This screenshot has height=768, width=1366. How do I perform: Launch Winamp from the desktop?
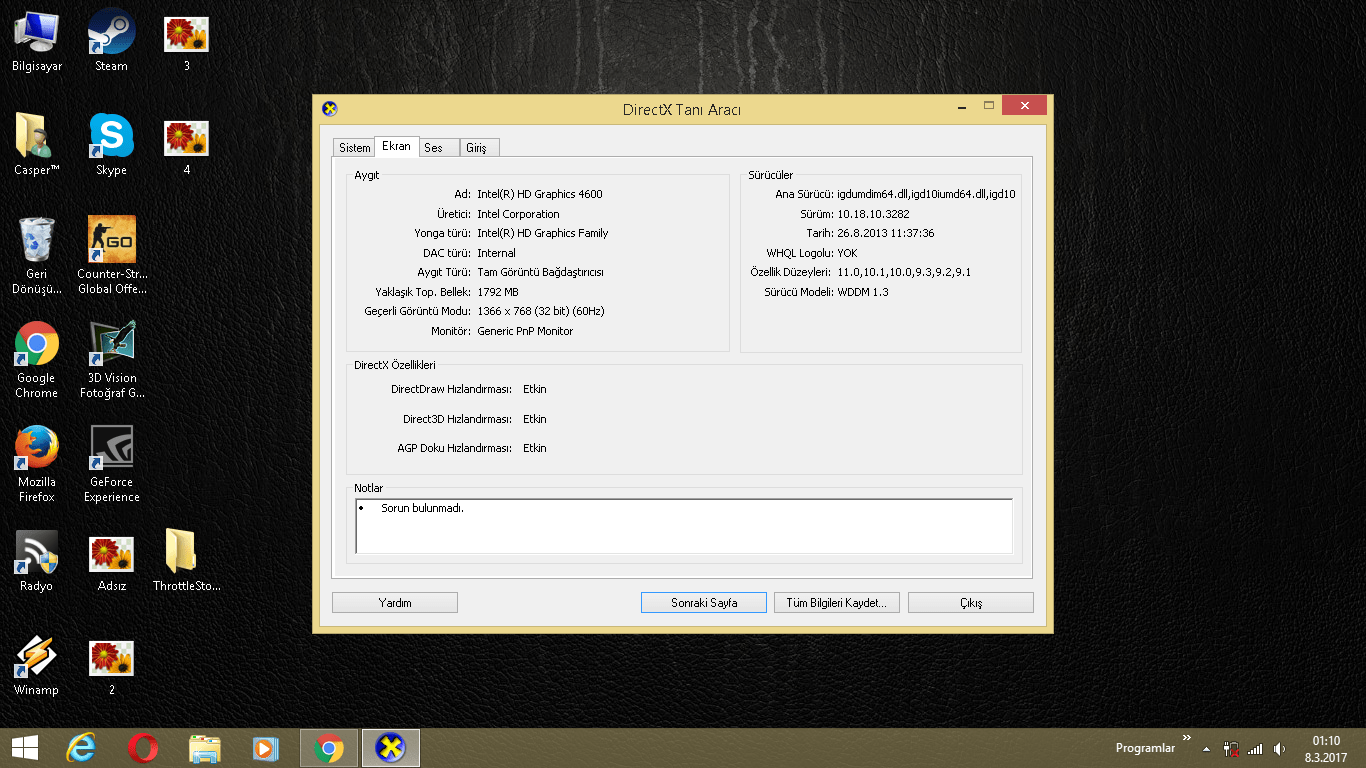(36, 664)
